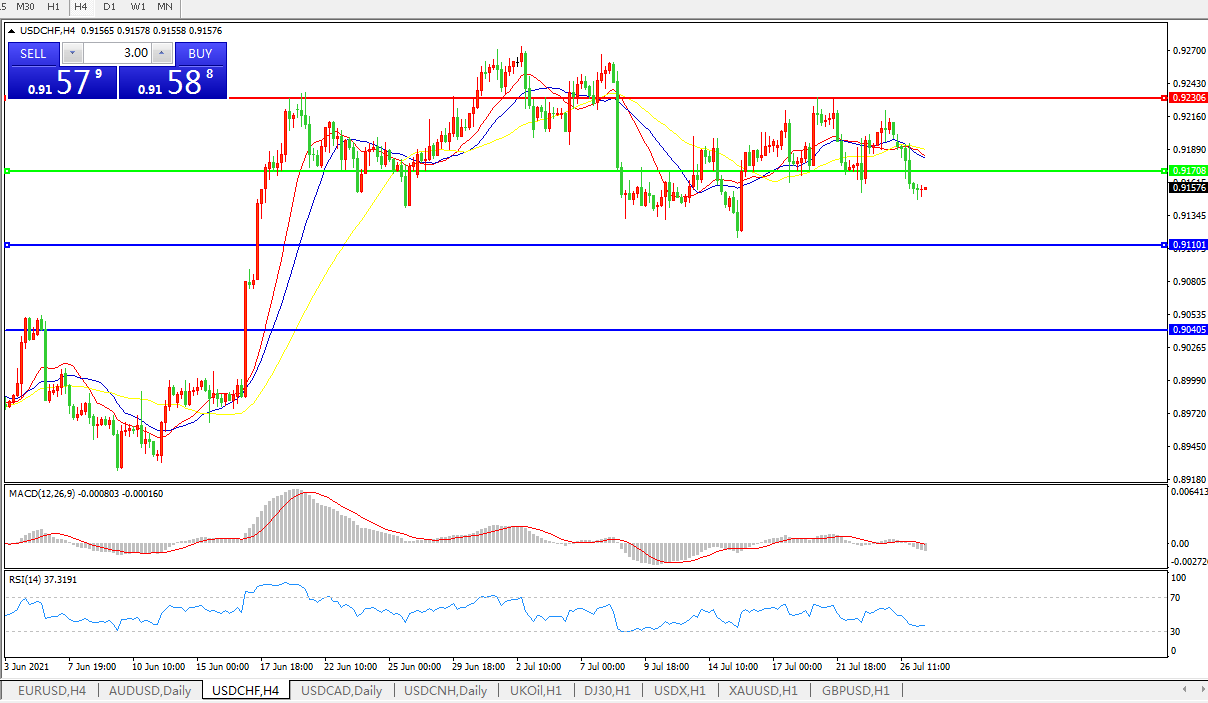The height and width of the screenshot is (703, 1208).
Task: Go to the GBPUSD,H1 tab
Action: coord(855,691)
